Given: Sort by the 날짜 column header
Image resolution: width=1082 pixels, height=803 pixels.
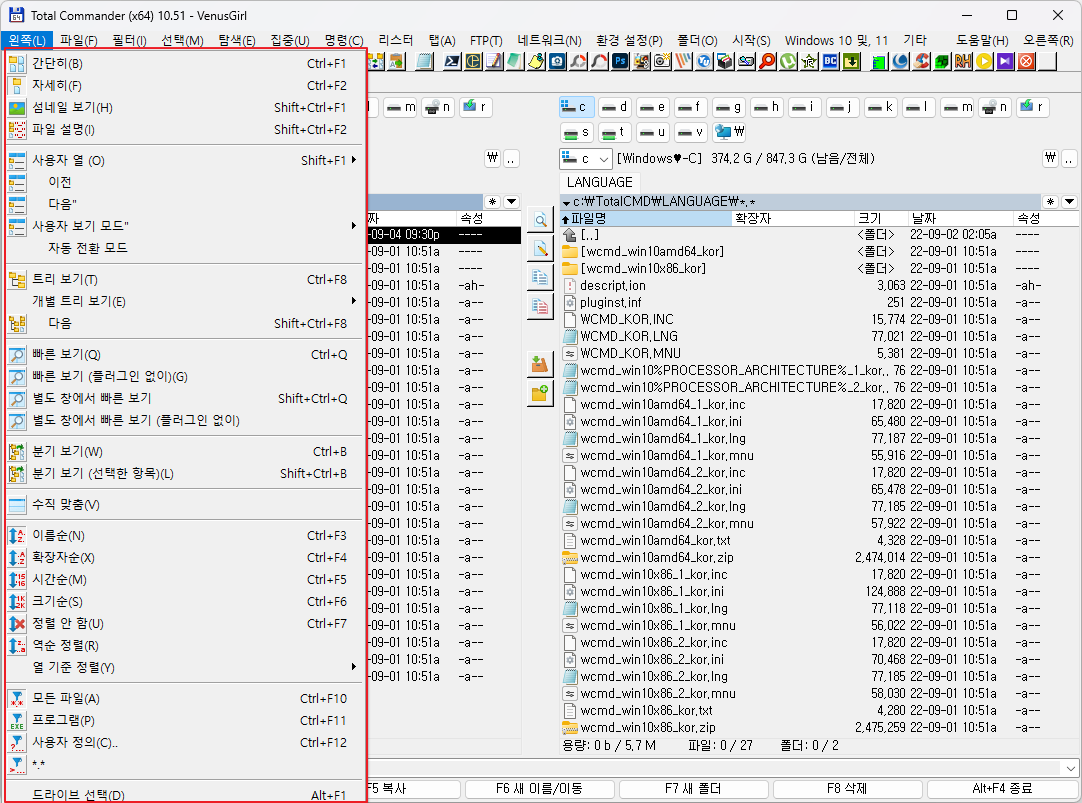Looking at the screenshot, I should click(x=959, y=218).
